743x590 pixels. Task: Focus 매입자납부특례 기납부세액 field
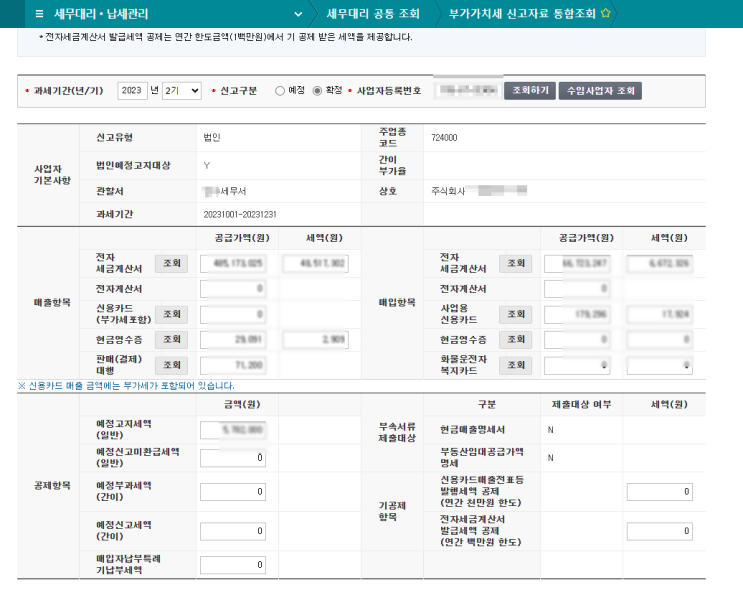[x=233, y=564]
